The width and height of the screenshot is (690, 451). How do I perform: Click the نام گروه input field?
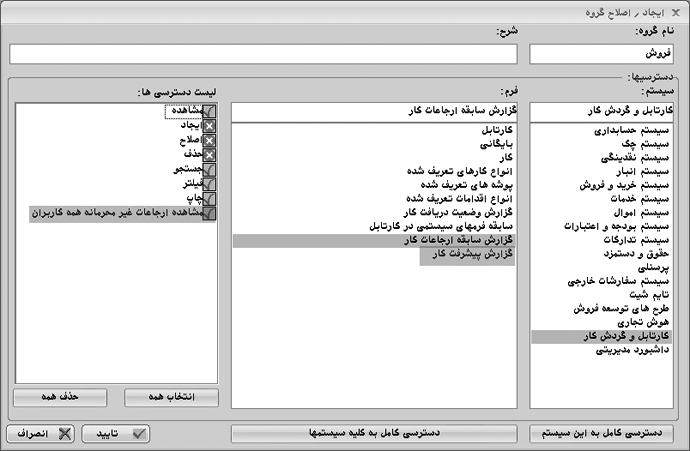point(607,54)
